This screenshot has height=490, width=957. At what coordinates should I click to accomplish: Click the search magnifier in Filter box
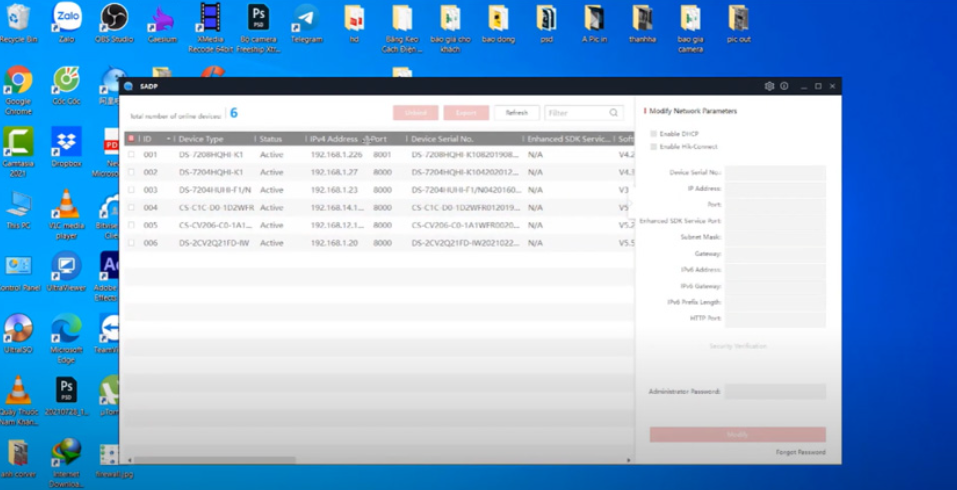615,113
